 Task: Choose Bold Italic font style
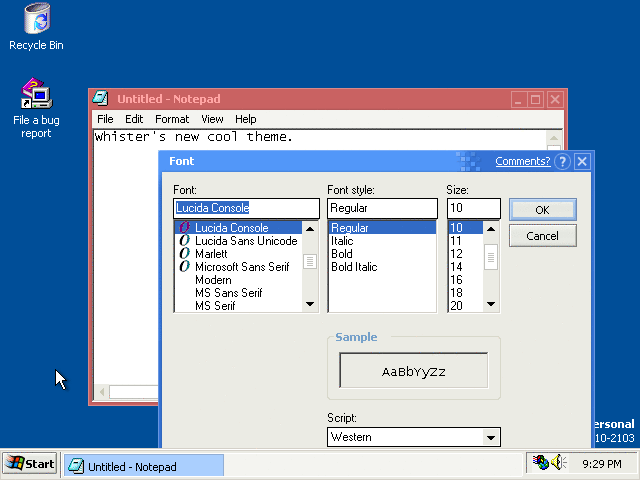[382, 267]
